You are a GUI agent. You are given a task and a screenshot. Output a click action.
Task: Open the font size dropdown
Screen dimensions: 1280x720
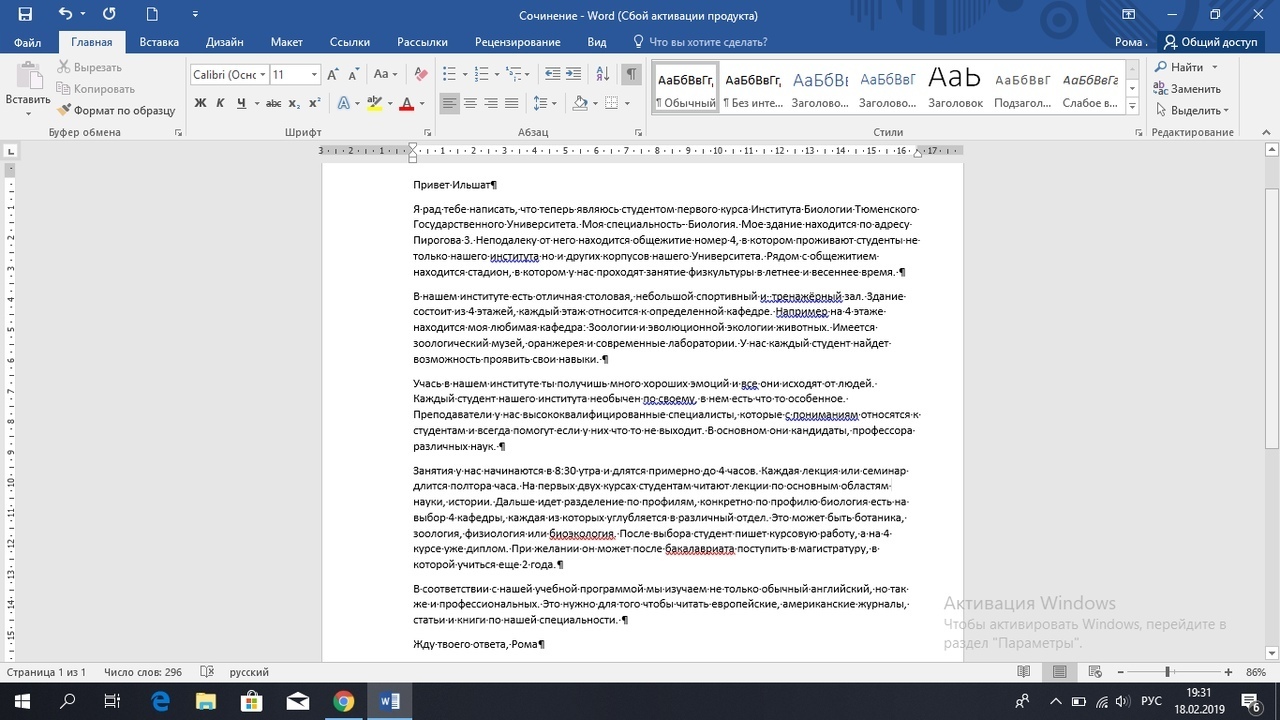point(314,75)
